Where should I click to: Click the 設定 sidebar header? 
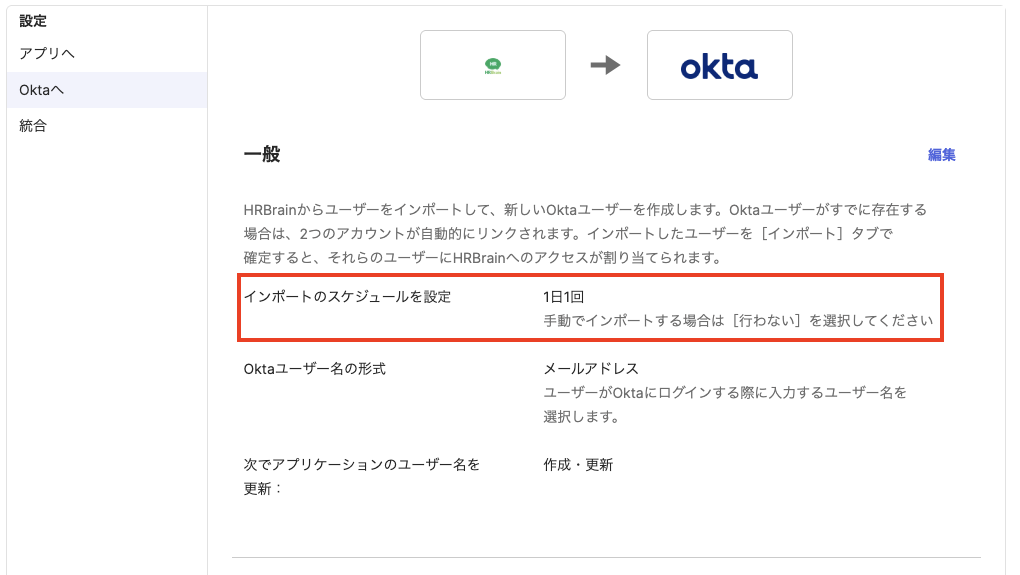pyautogui.click(x=33, y=20)
